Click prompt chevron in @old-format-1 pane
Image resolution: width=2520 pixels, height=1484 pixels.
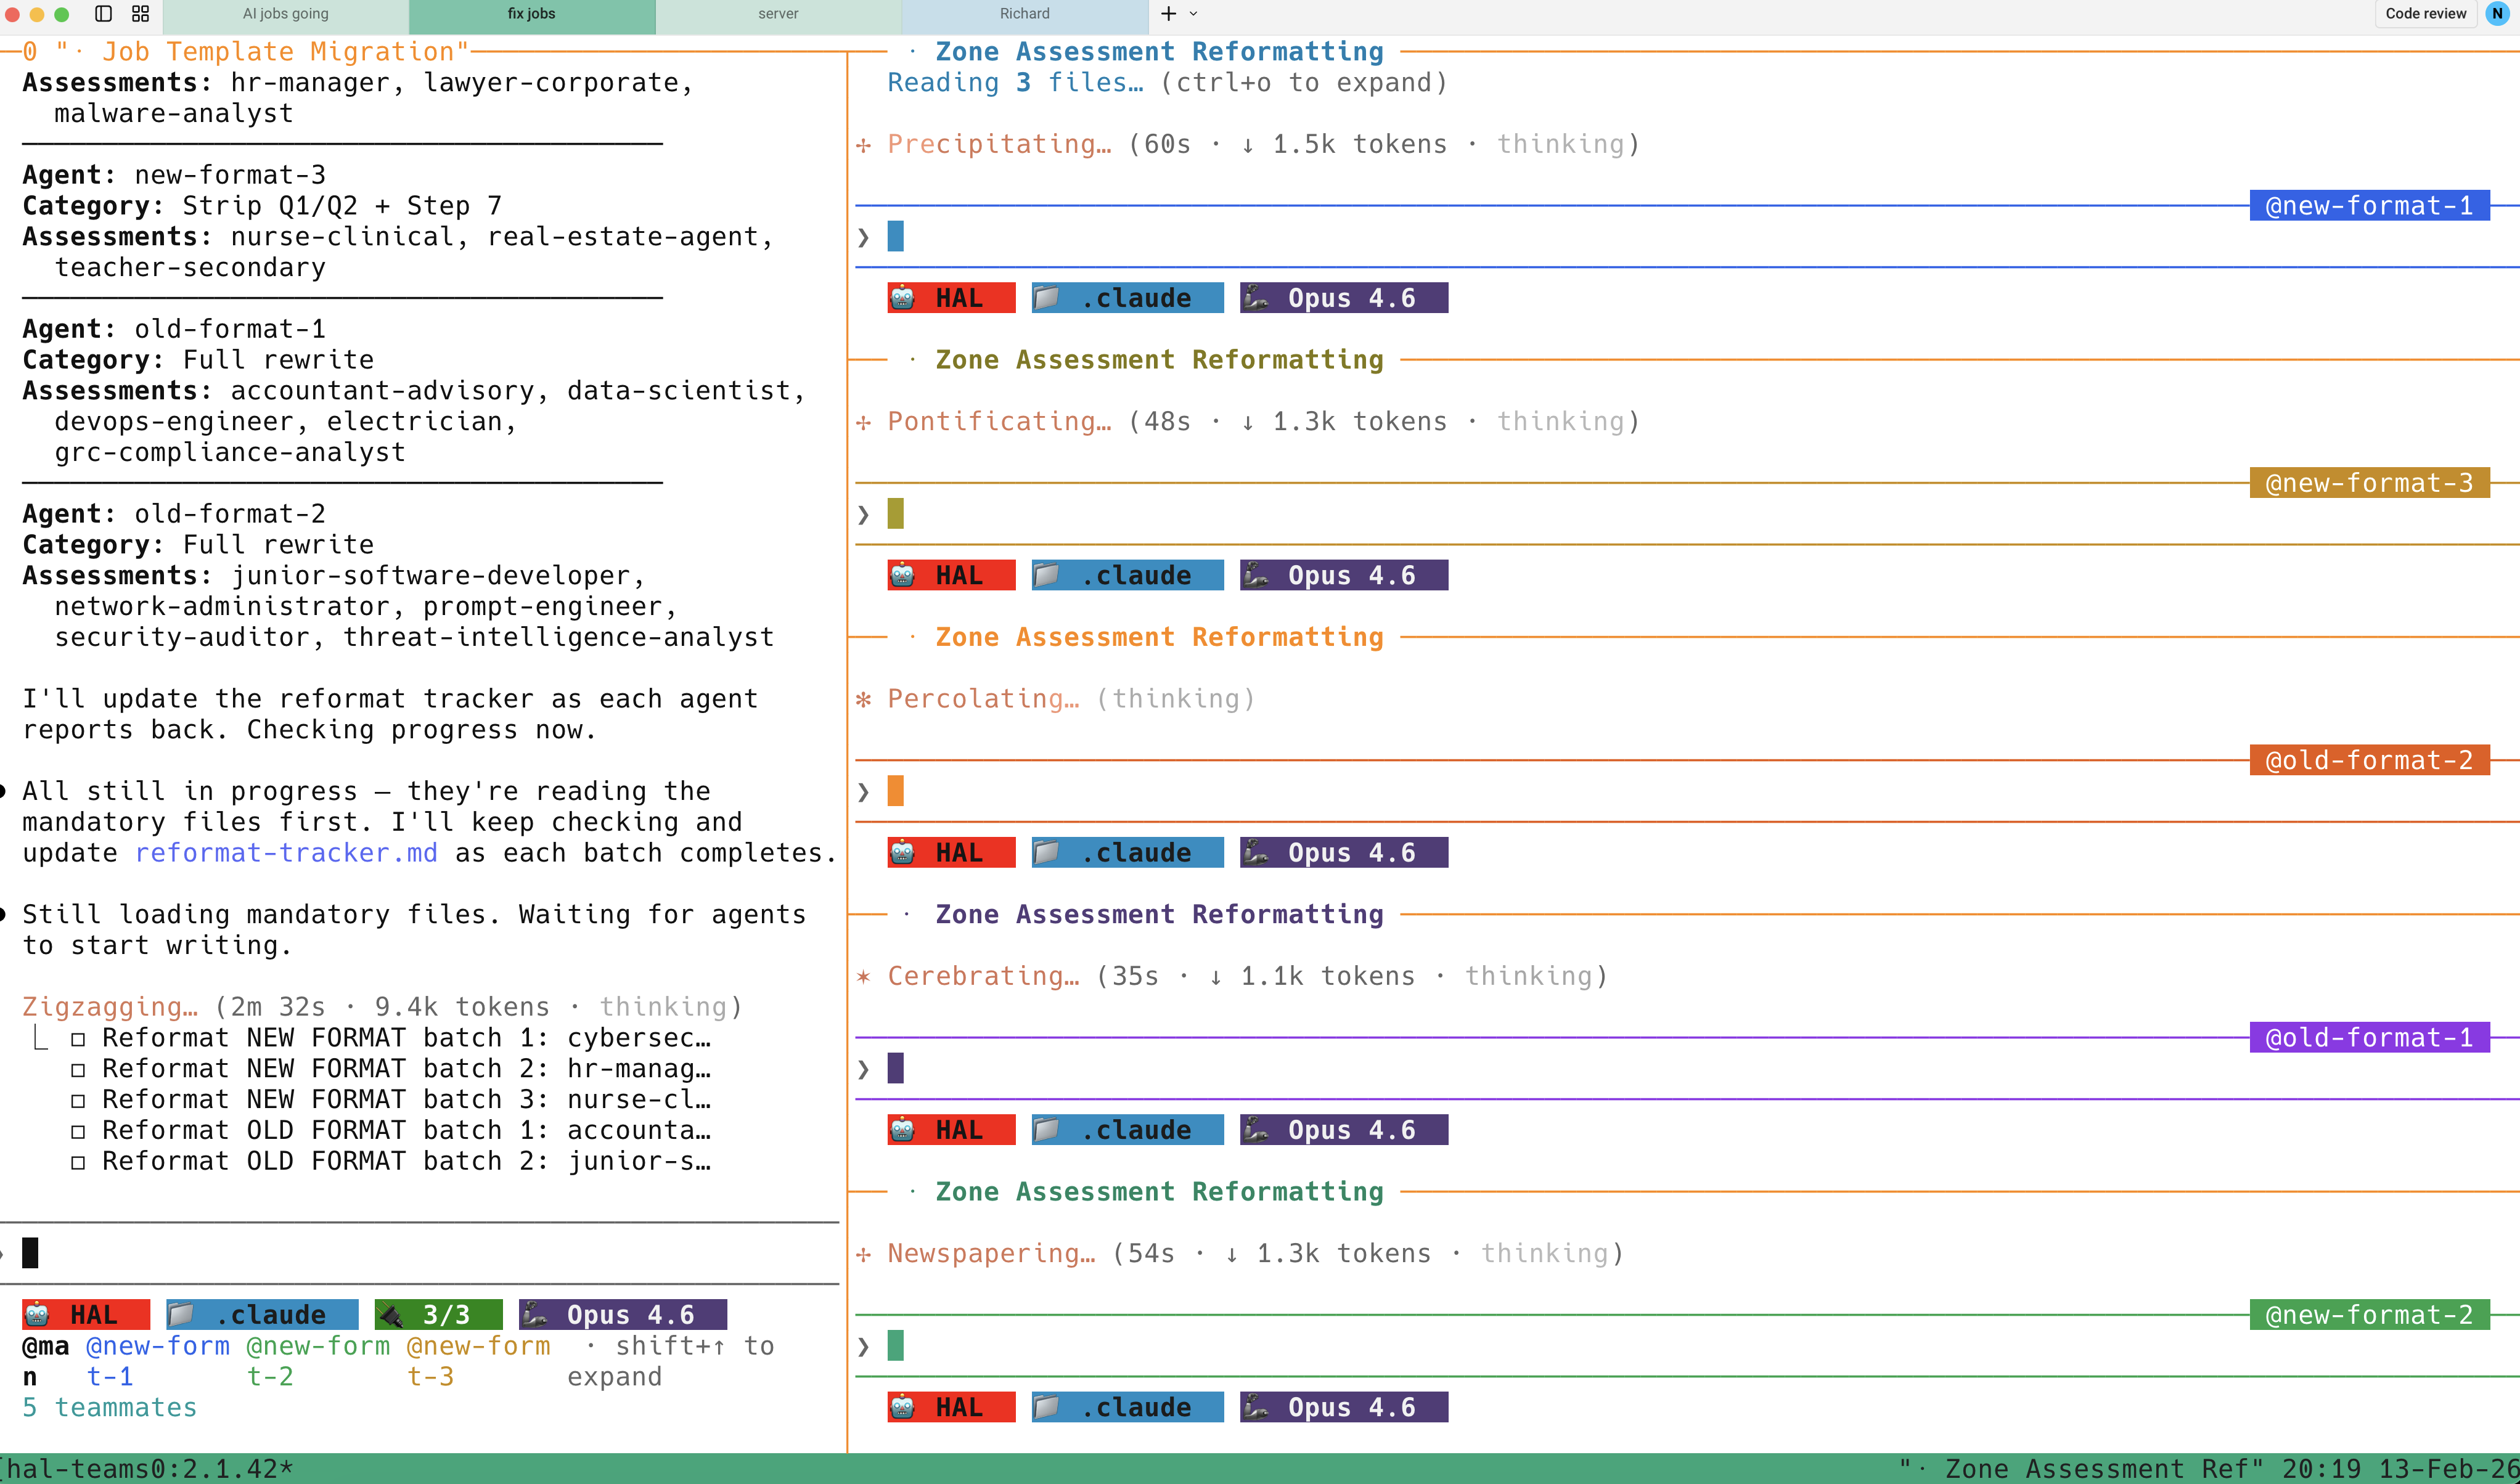pyautogui.click(x=864, y=1069)
